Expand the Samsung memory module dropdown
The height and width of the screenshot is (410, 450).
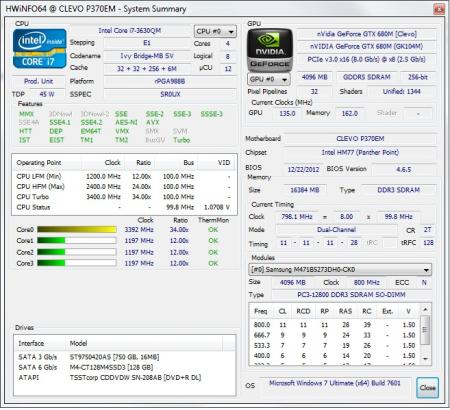pyautogui.click(x=340, y=269)
